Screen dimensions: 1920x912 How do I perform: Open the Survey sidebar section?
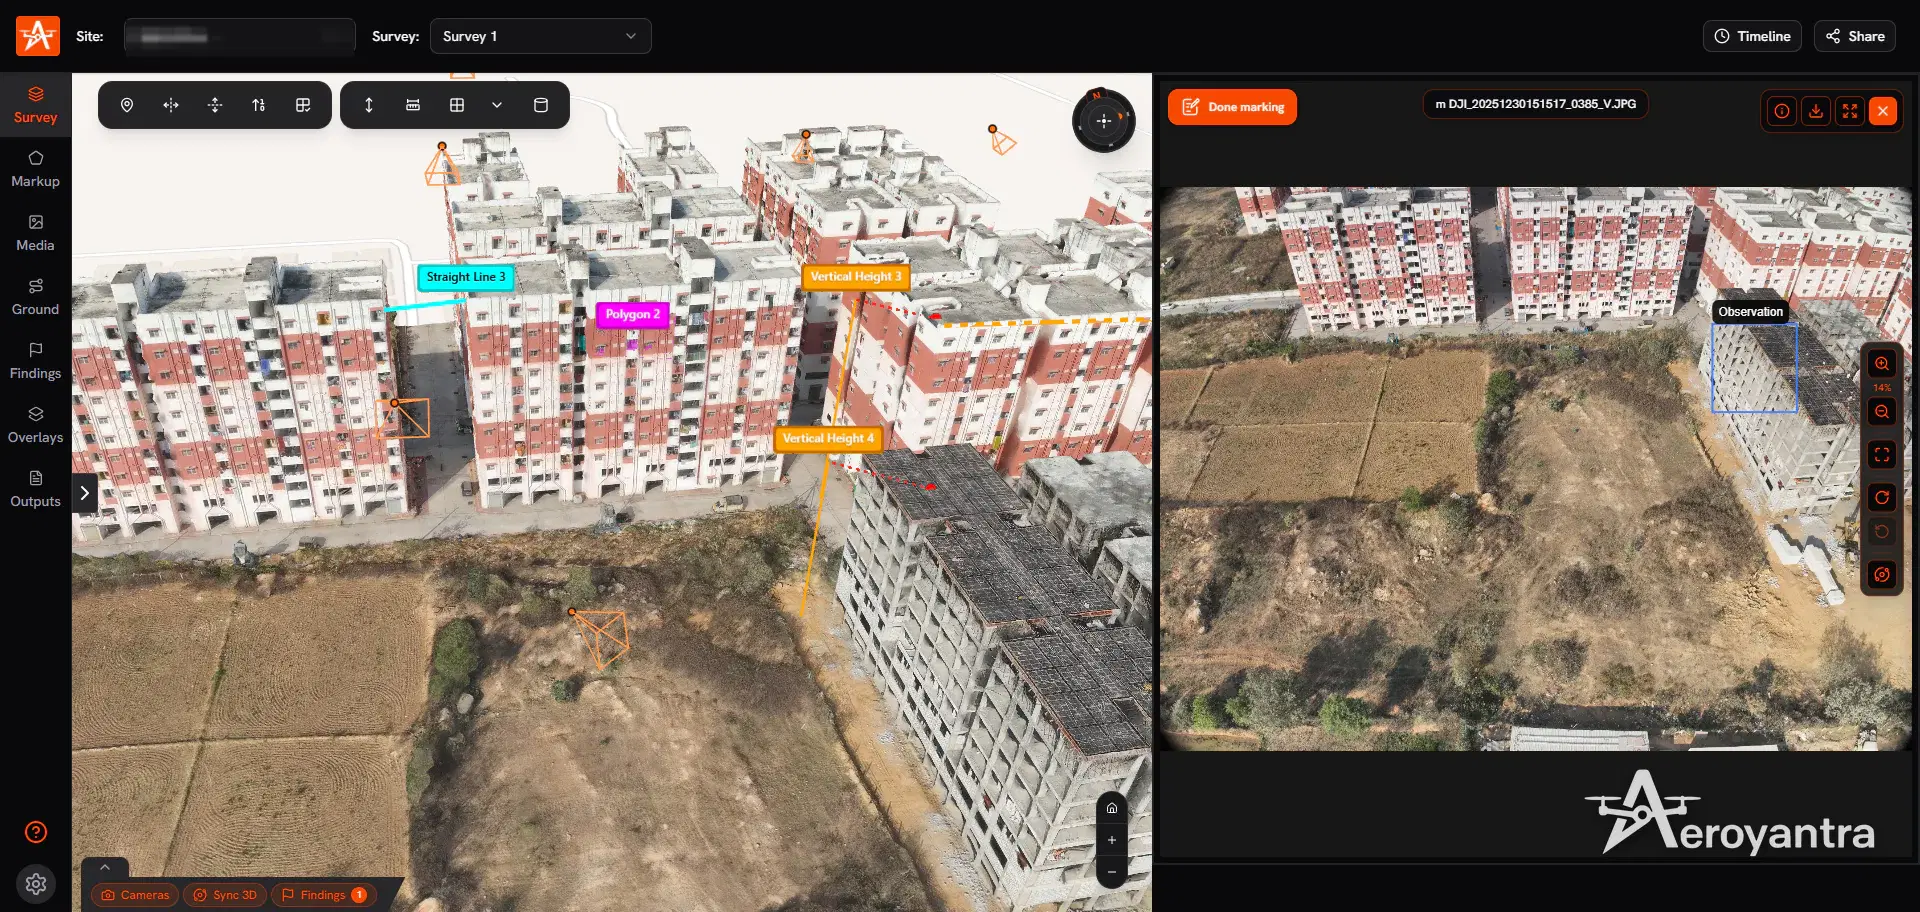click(35, 105)
